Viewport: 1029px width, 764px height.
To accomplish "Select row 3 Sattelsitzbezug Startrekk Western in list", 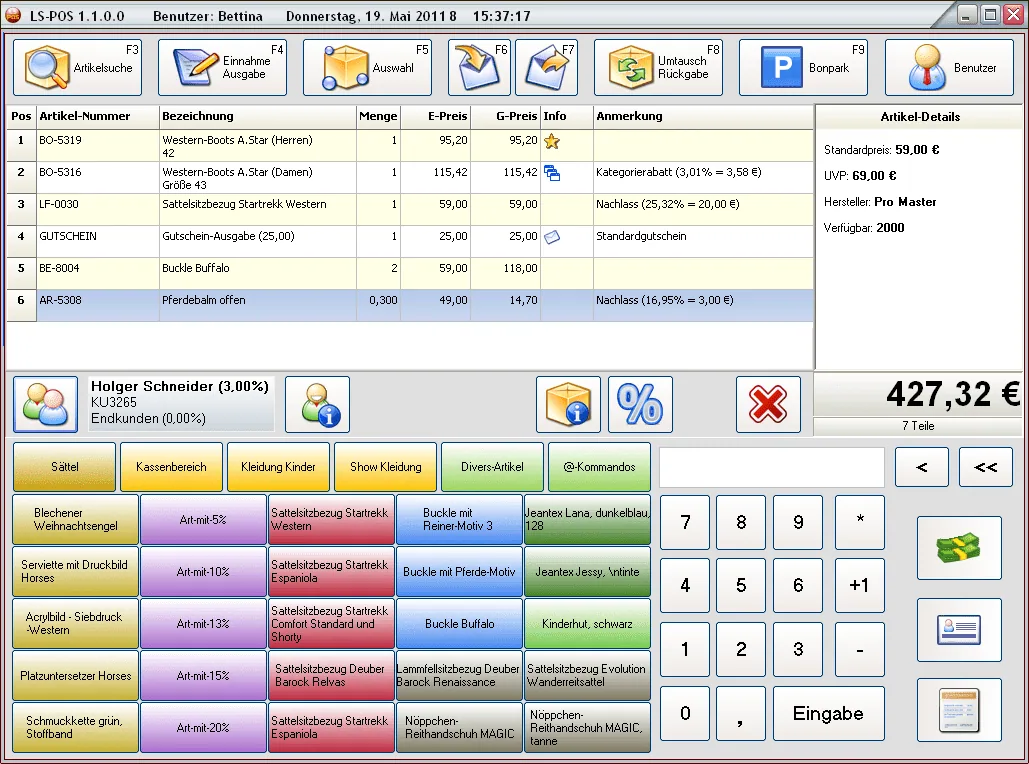I will (x=410, y=210).
